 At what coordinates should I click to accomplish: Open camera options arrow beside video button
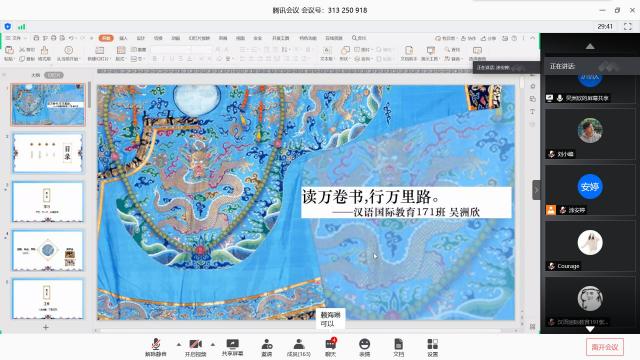point(213,344)
